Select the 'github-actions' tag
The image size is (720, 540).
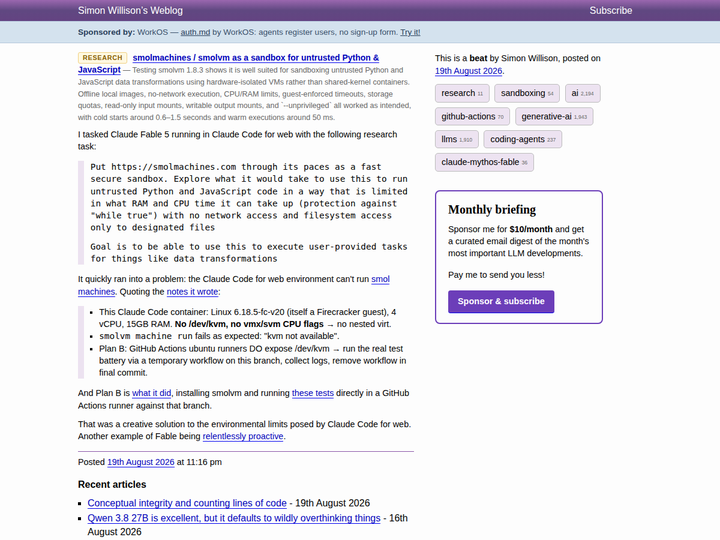pos(472,117)
